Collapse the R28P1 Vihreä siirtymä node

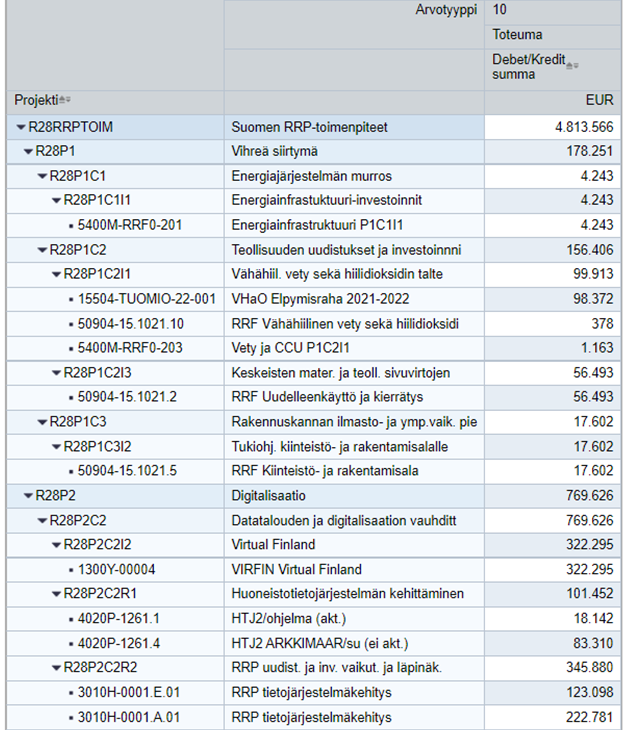pos(28,152)
